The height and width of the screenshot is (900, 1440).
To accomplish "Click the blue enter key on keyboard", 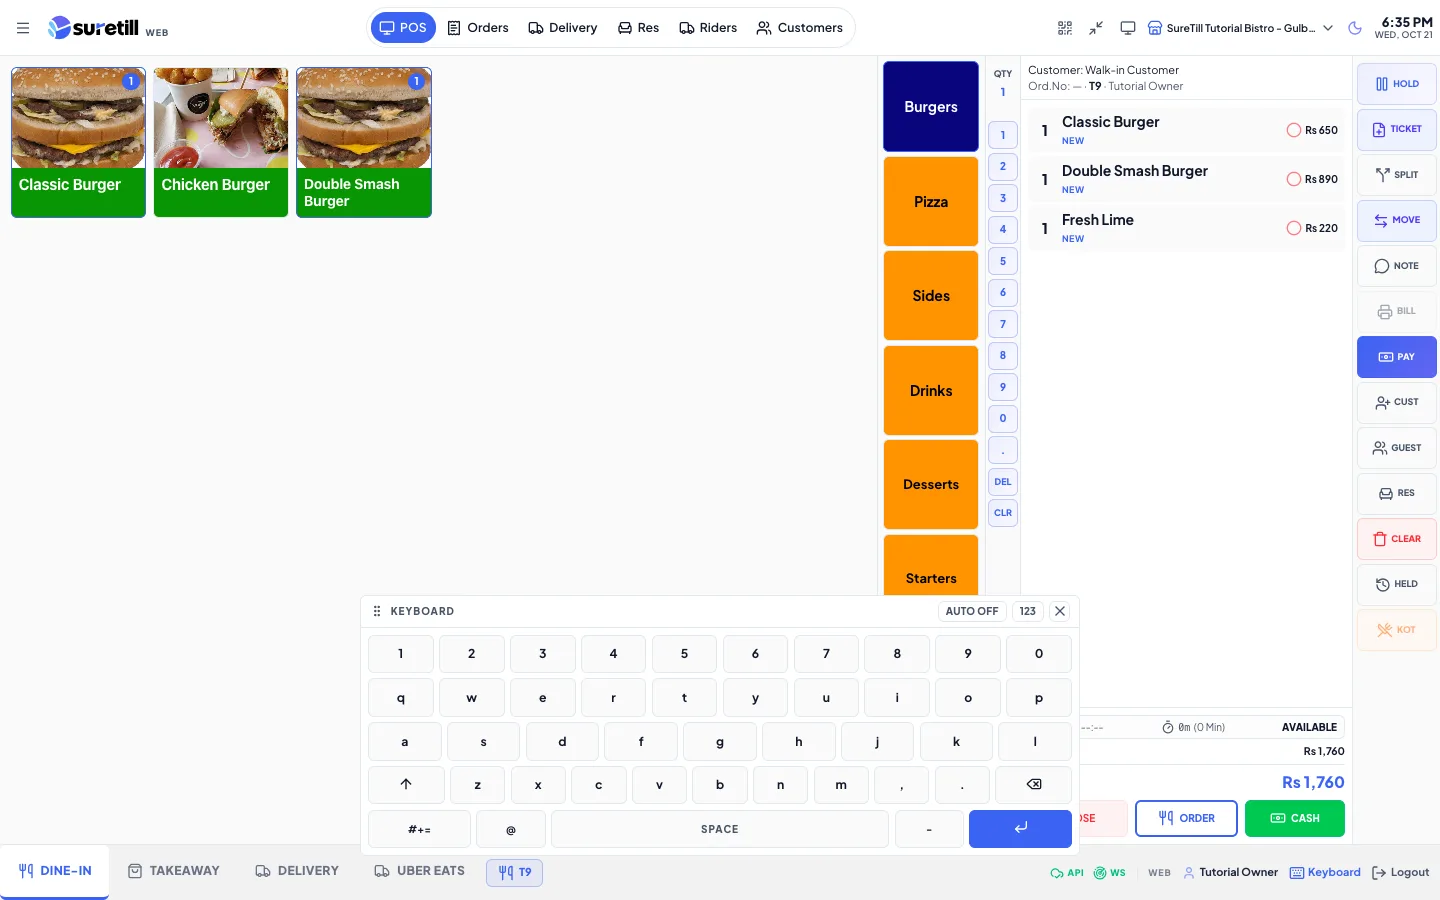I will coord(1020,829).
